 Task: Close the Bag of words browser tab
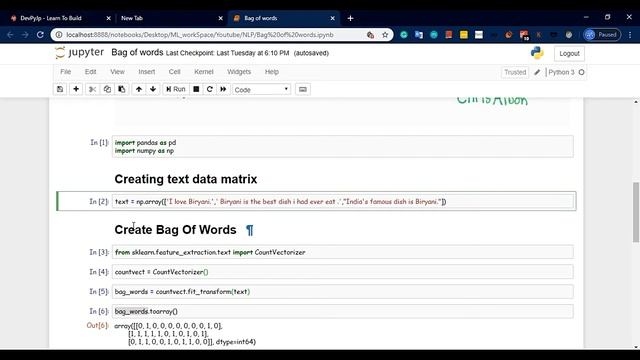click(332, 18)
